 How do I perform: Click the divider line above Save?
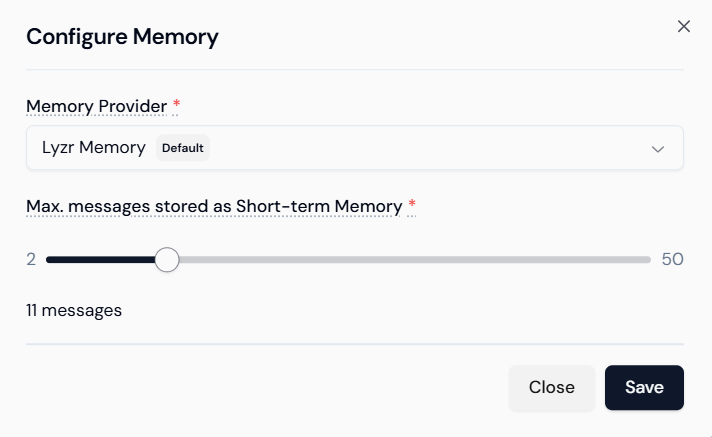pyautogui.click(x=355, y=344)
